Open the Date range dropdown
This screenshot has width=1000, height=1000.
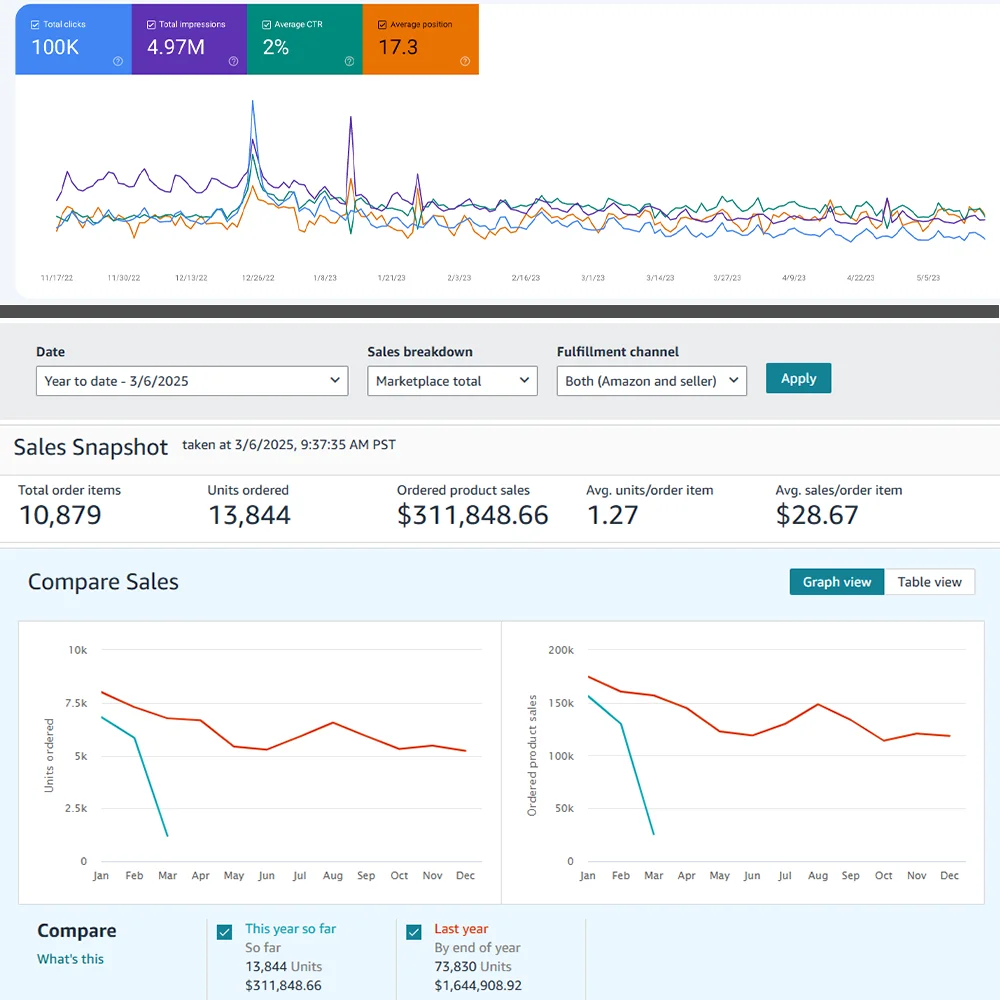click(x=192, y=381)
